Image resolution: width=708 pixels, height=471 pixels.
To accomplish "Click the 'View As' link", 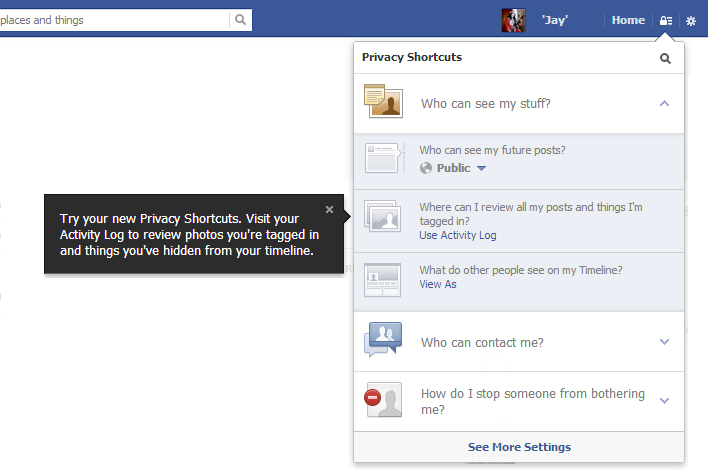I will tap(437, 284).
